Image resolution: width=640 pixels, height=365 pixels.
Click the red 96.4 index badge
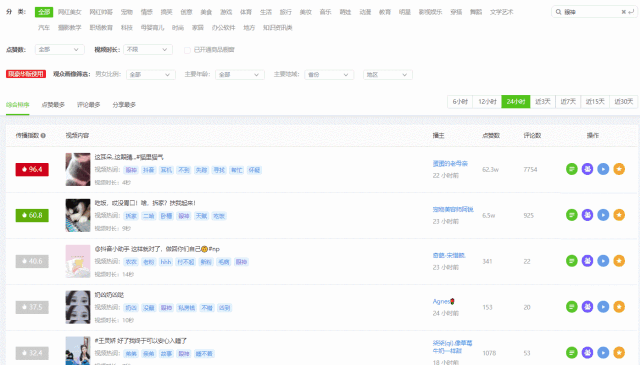pos(32,169)
